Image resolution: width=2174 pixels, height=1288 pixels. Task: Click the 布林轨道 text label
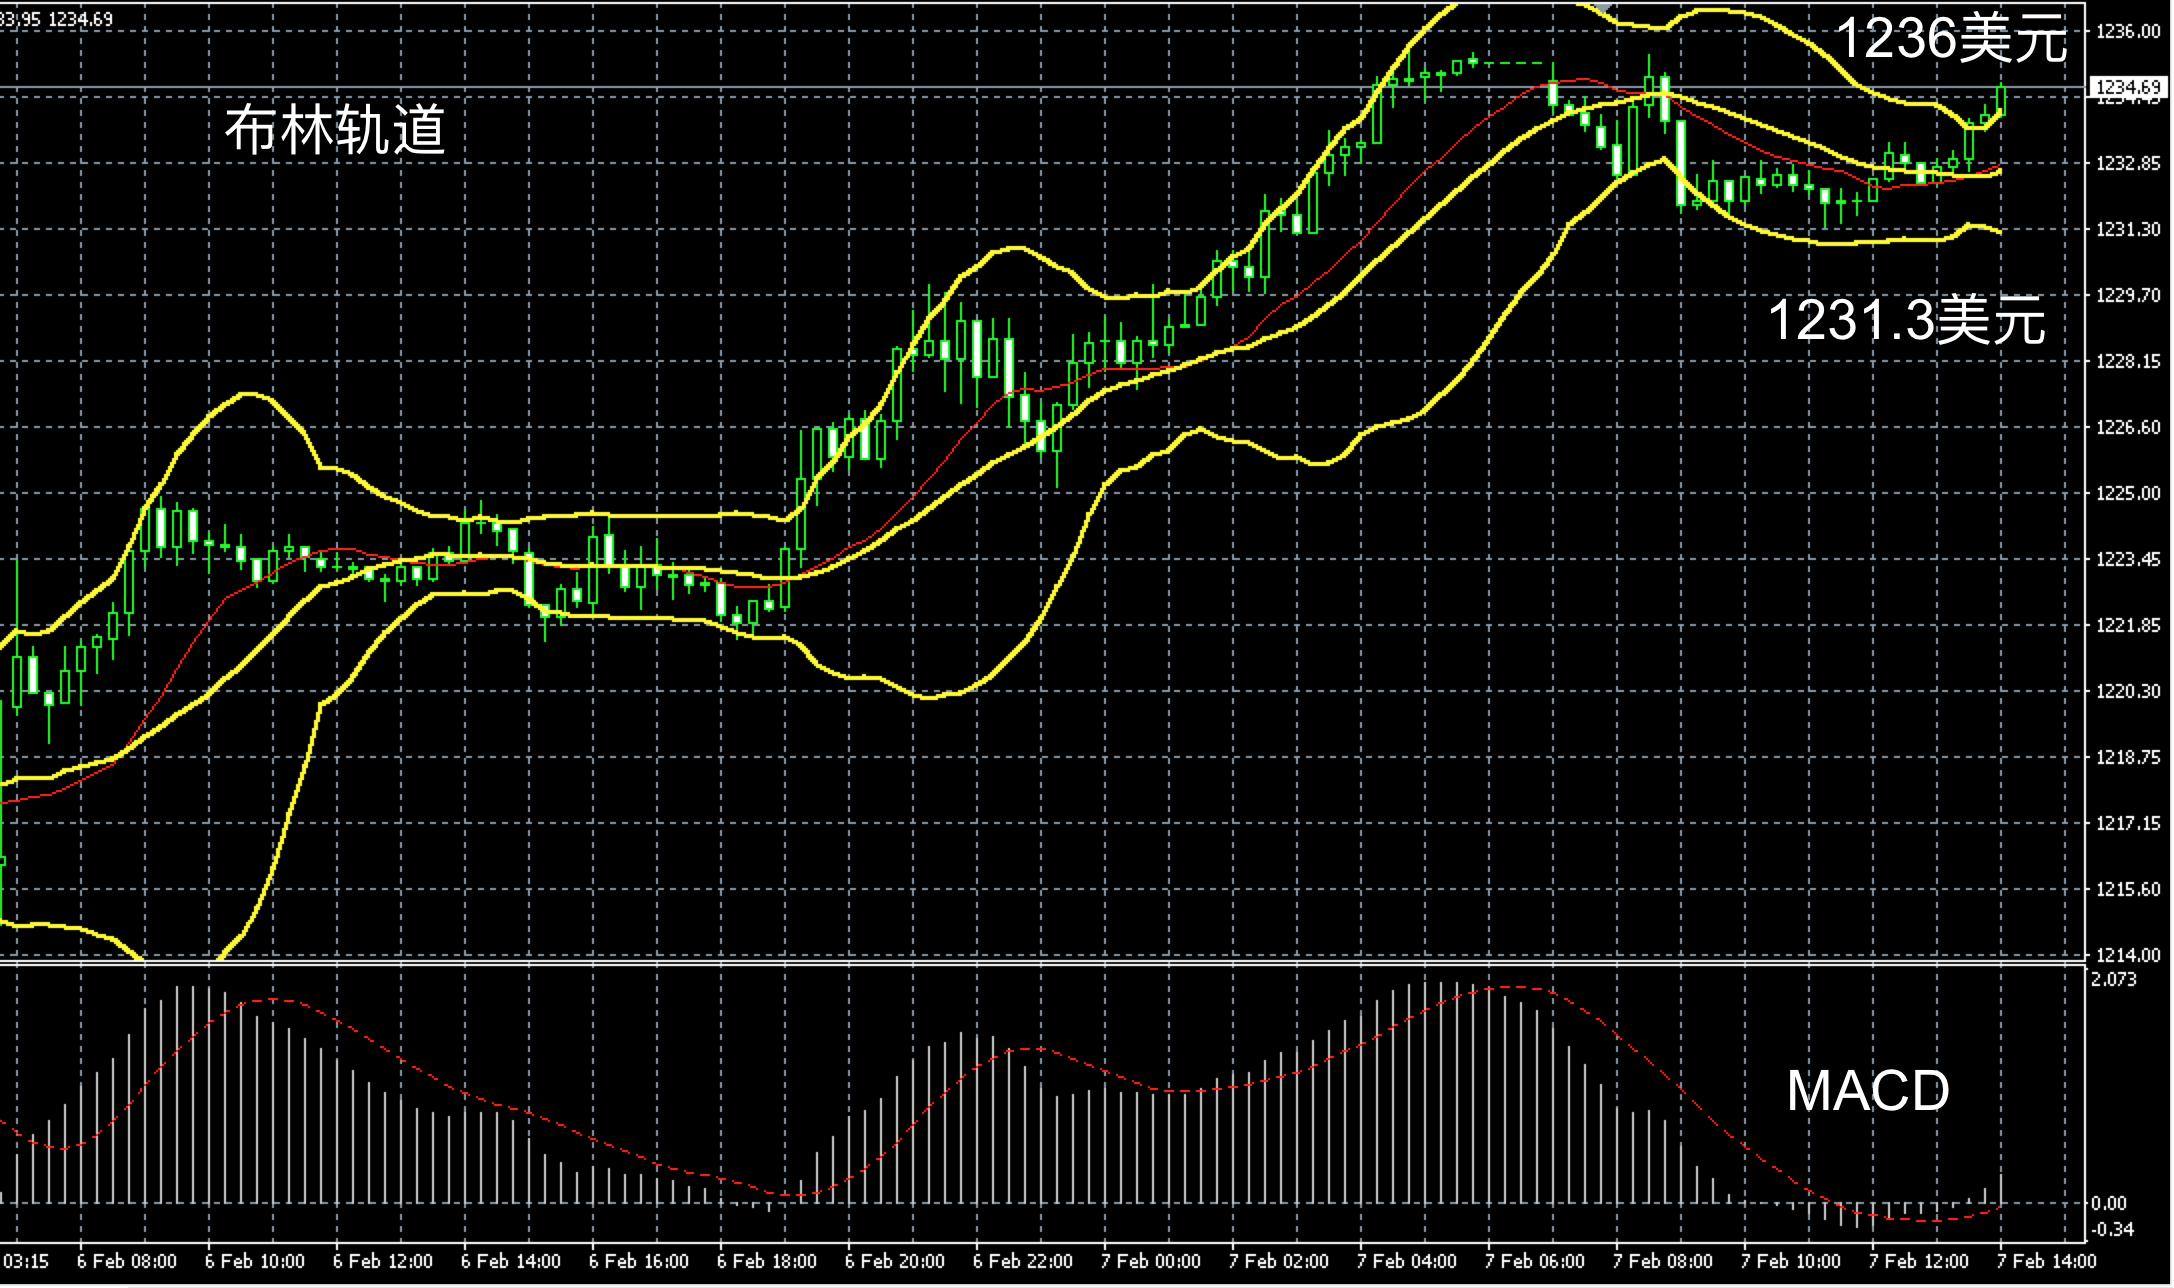pyautogui.click(x=335, y=130)
